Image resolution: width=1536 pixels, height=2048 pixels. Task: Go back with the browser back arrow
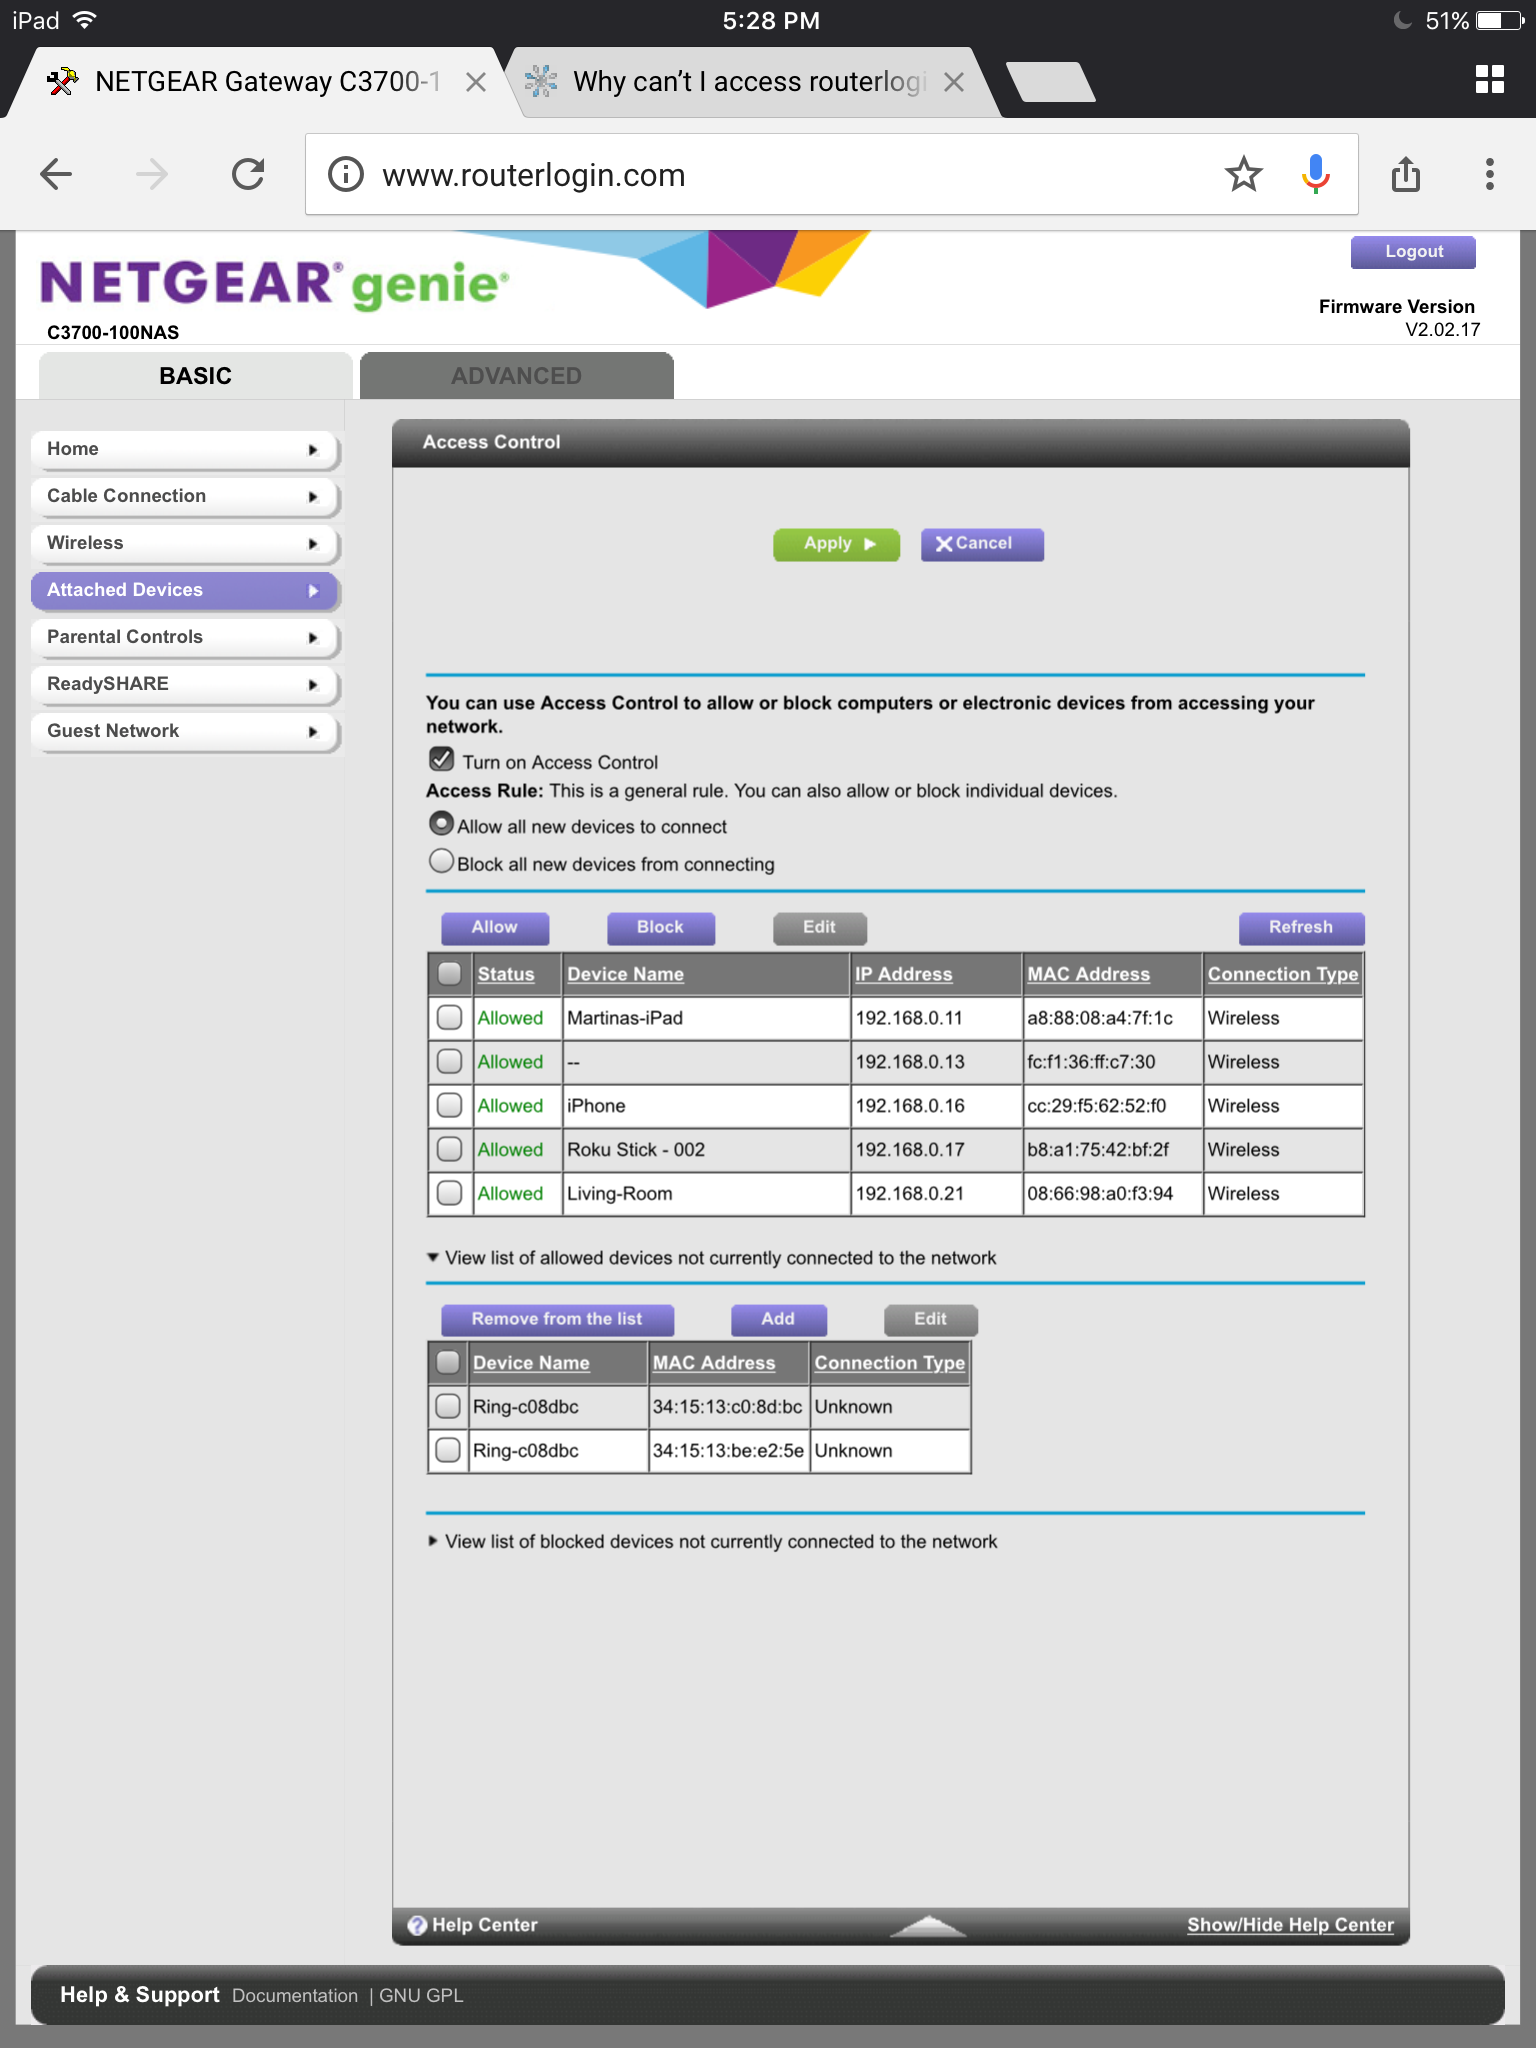point(56,174)
